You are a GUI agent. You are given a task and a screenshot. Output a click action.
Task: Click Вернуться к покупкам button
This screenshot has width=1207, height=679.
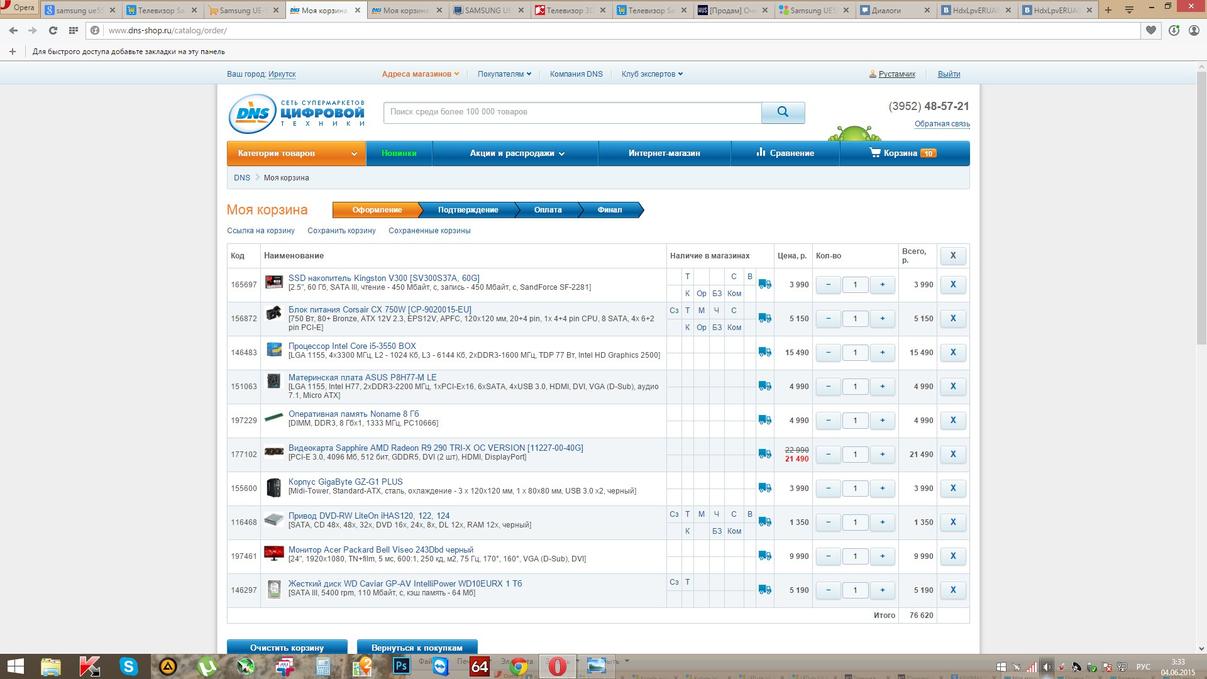pos(417,647)
